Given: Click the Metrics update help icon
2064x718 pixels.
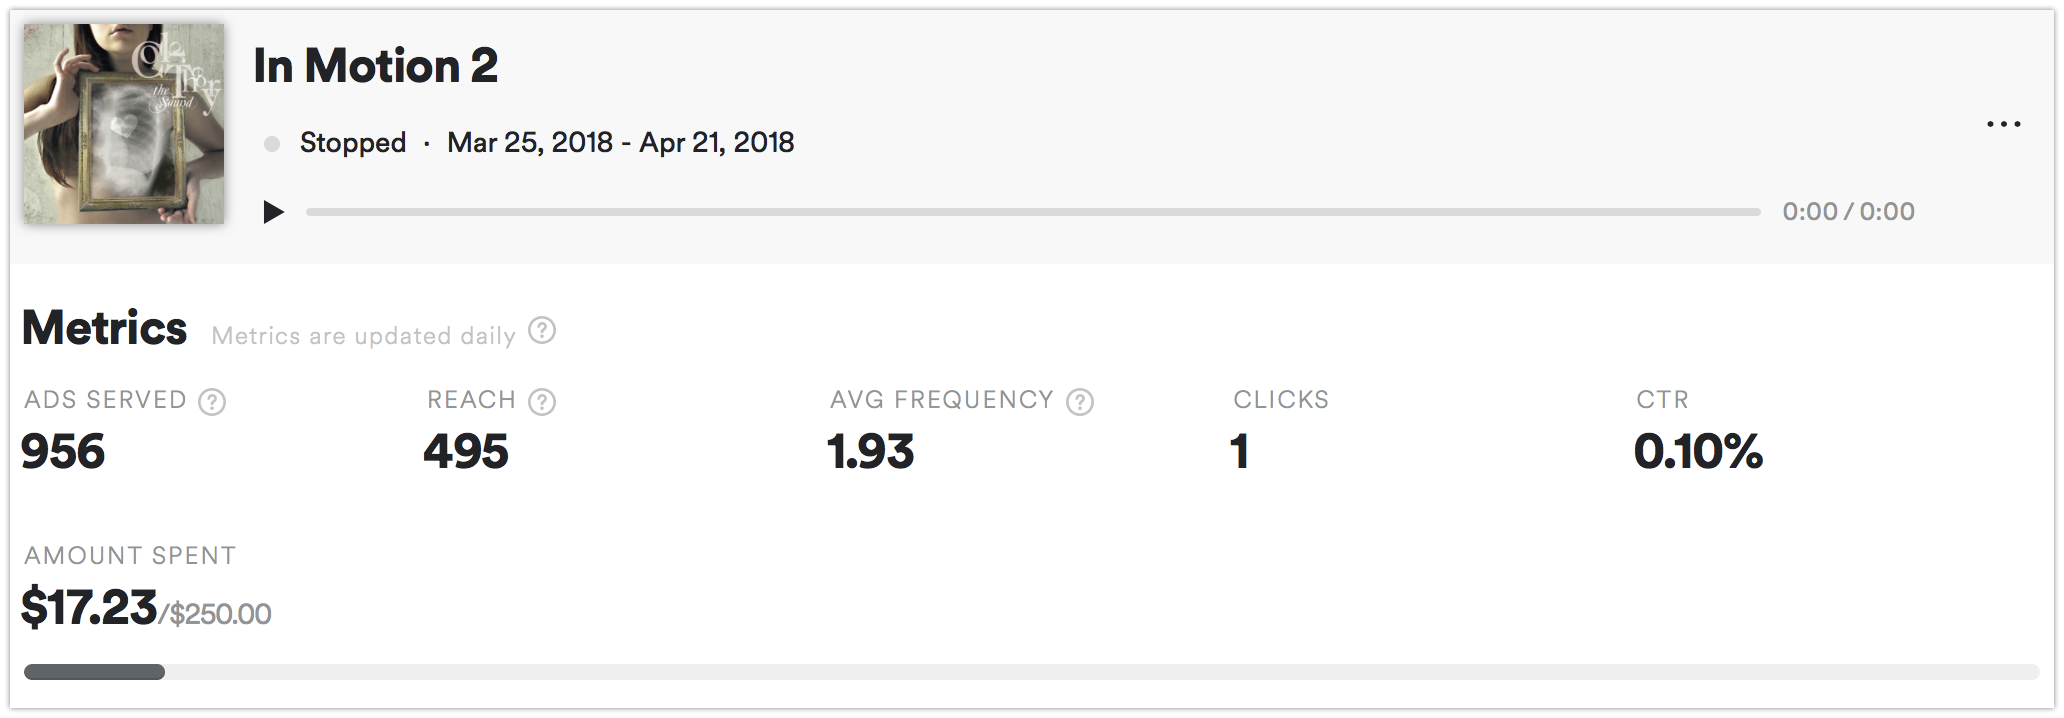Looking at the screenshot, I should tap(541, 332).
